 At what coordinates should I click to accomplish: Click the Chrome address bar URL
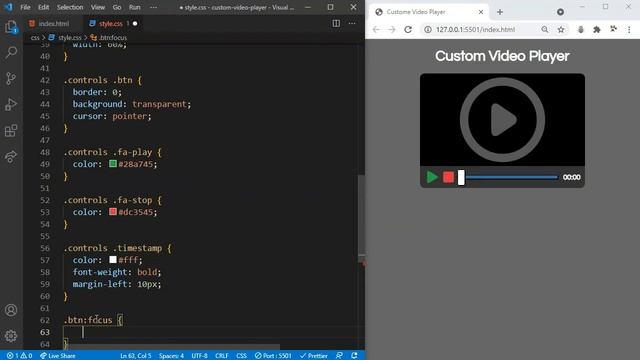476,29
